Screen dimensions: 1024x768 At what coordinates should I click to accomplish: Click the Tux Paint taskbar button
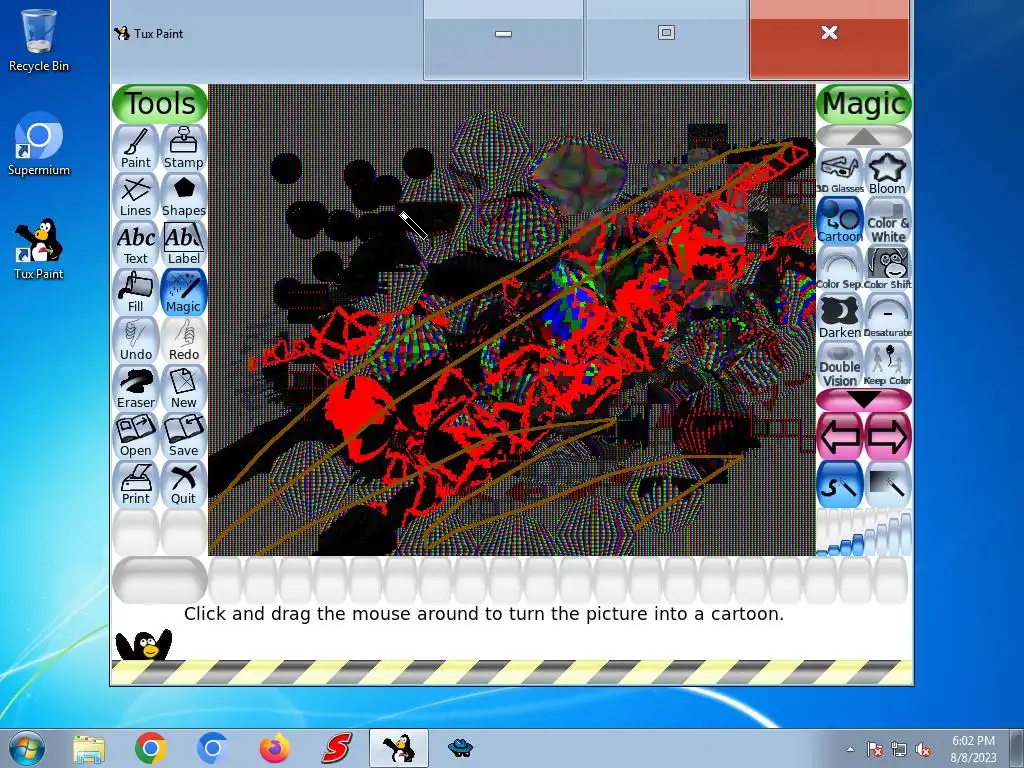tap(398, 748)
